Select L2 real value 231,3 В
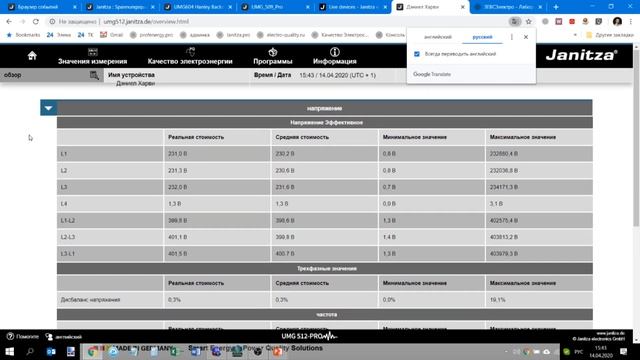Screen dimensions: 640x360 178,171
